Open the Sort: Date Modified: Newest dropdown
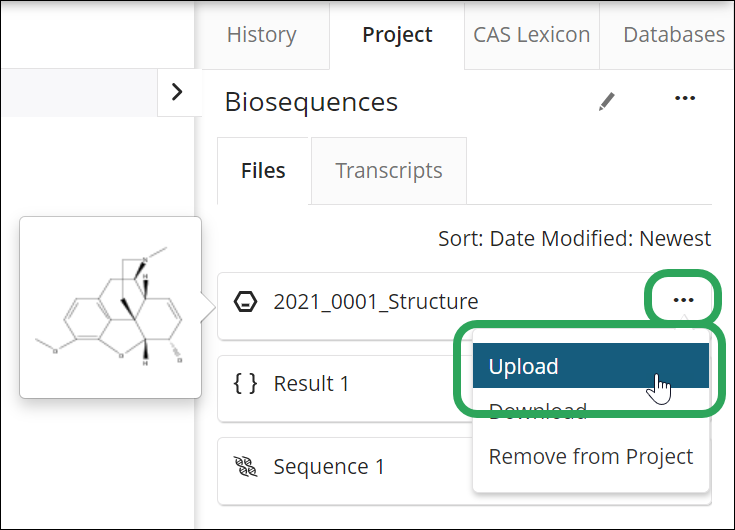Viewport: 735px width, 530px height. pyautogui.click(x=574, y=239)
